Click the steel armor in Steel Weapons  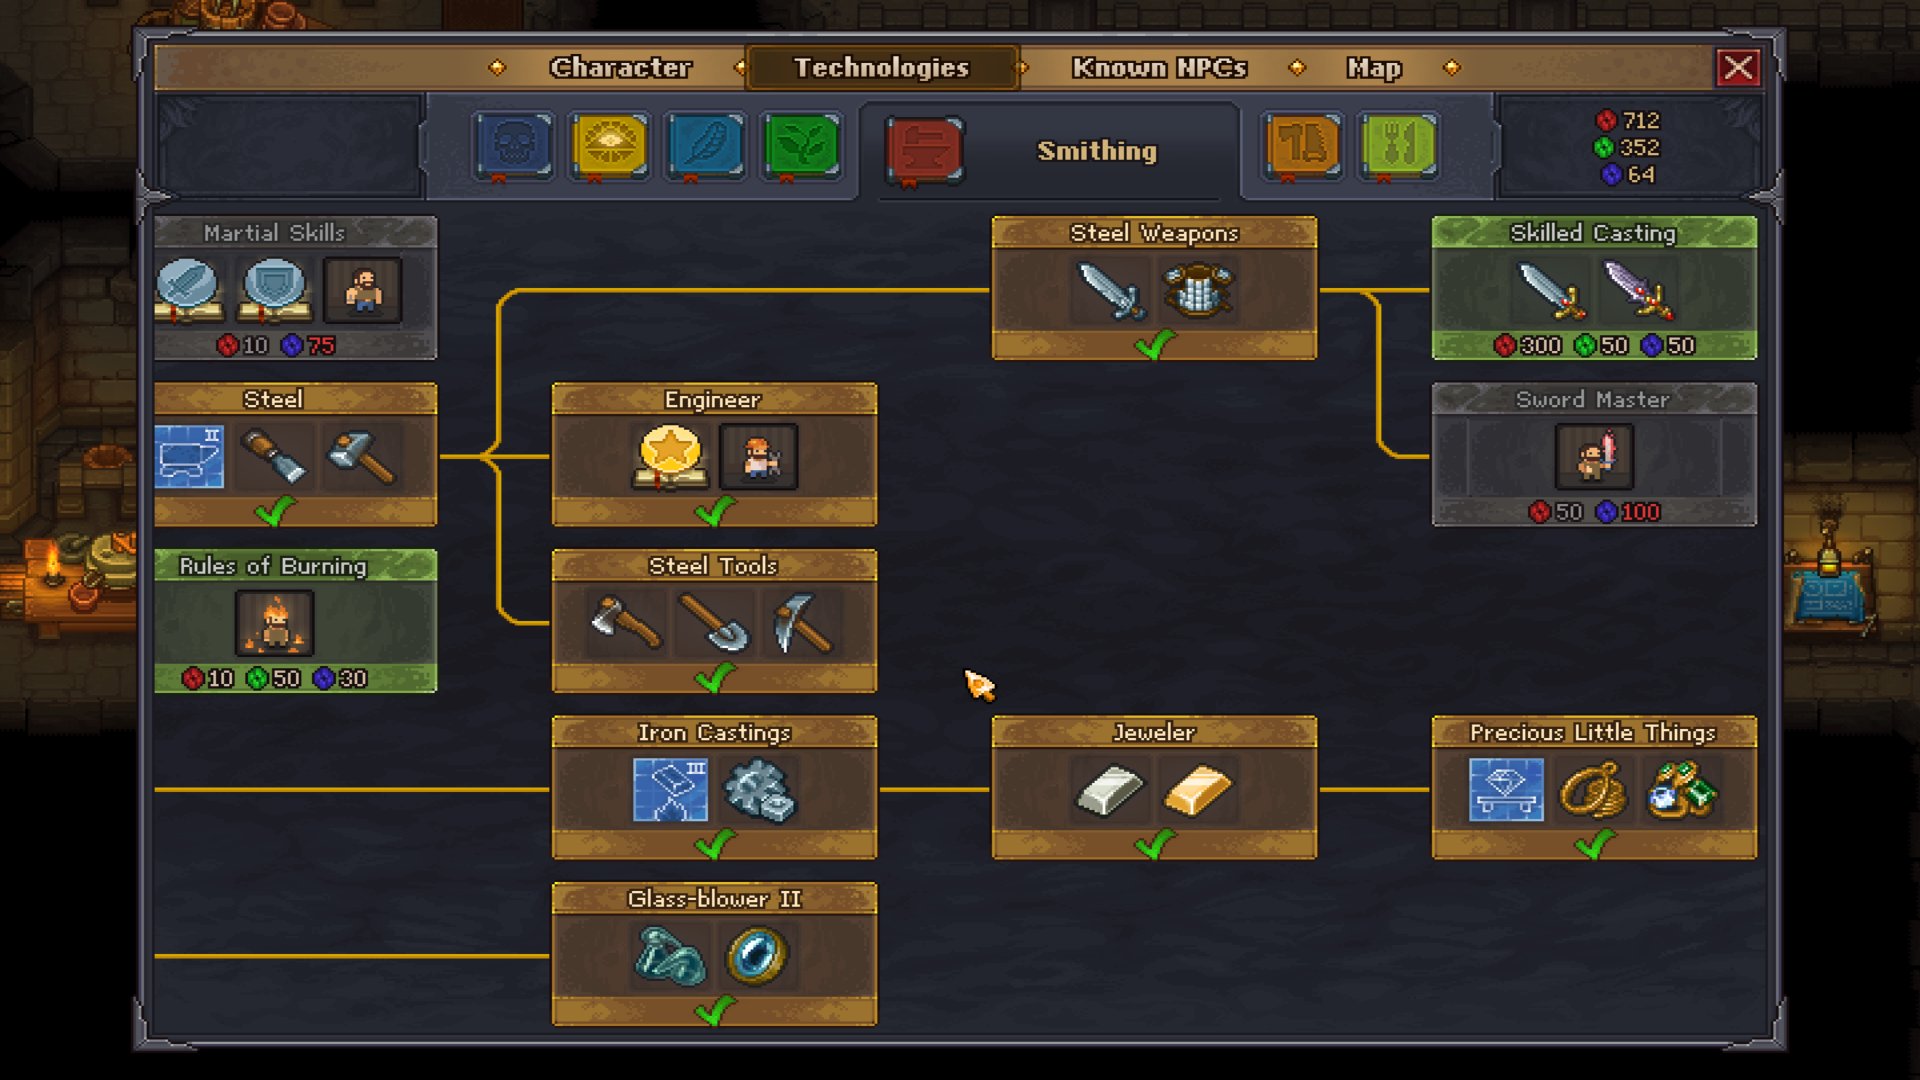(x=1198, y=291)
